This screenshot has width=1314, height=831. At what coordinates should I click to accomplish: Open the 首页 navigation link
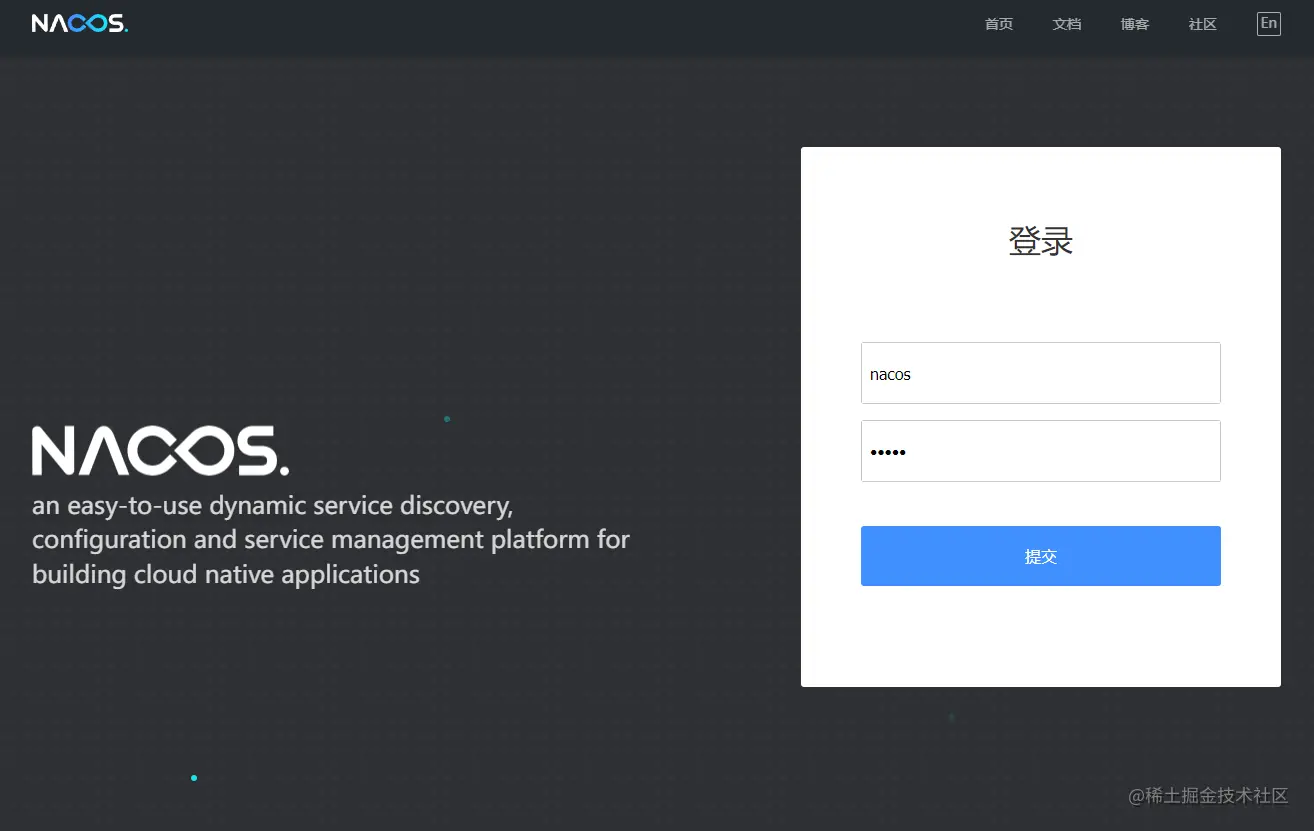click(999, 24)
